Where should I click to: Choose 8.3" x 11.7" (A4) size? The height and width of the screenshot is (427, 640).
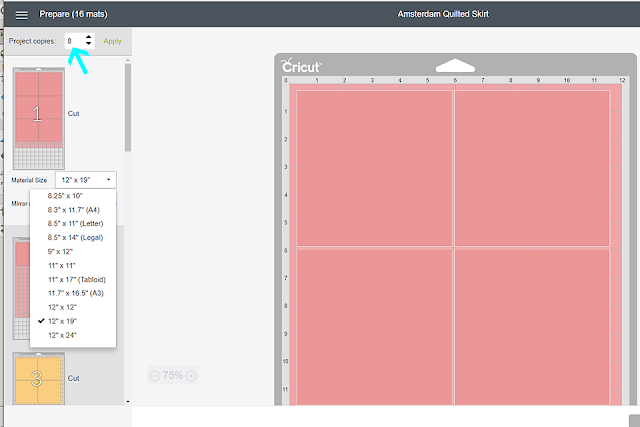coord(73,210)
